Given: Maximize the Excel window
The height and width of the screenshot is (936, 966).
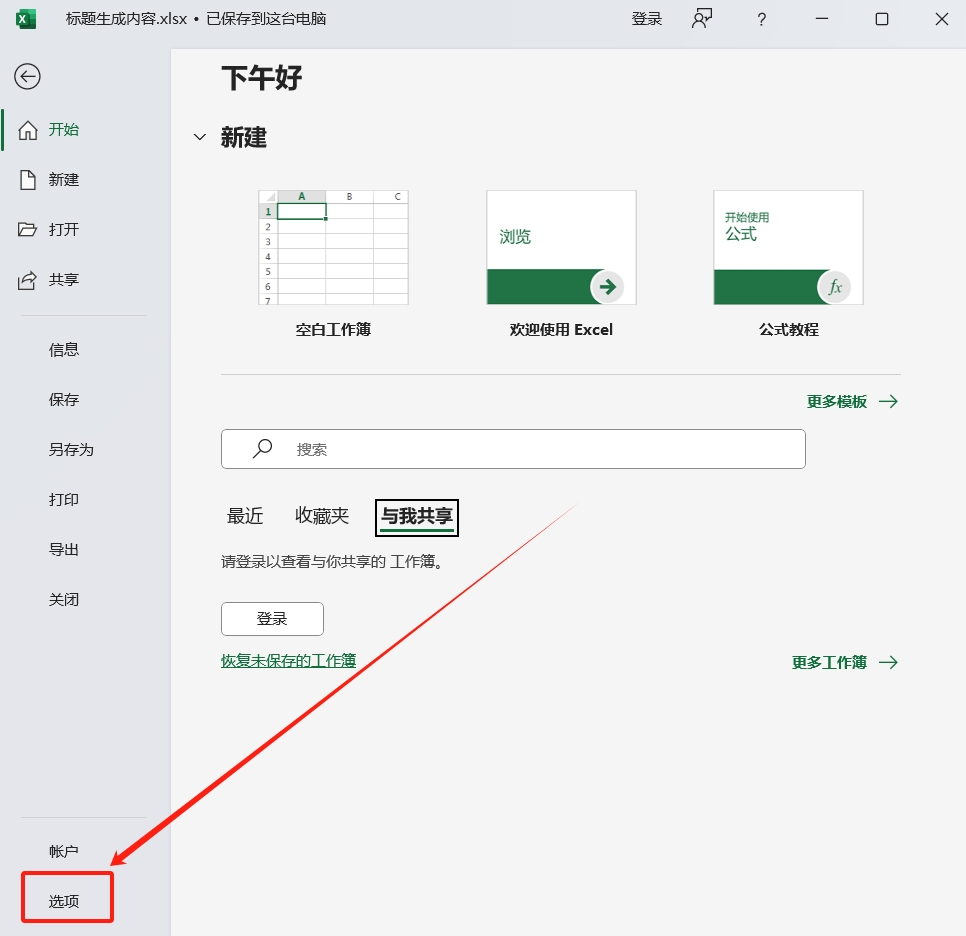Looking at the screenshot, I should coord(882,19).
